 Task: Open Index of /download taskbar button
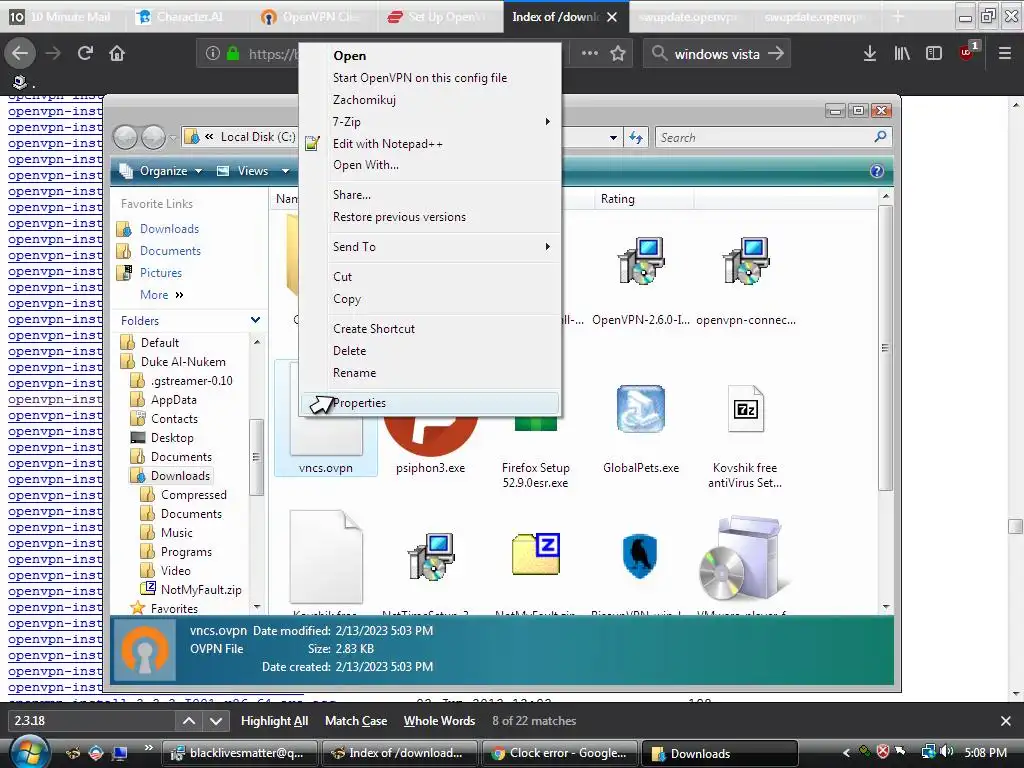(399, 753)
